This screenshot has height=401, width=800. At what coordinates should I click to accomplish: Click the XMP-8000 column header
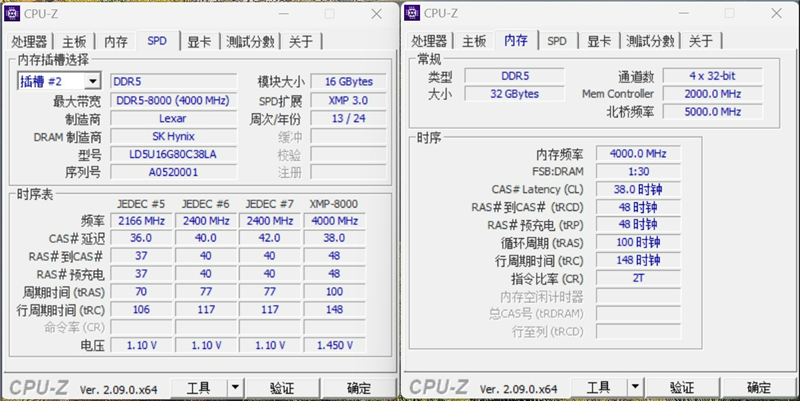pos(334,204)
